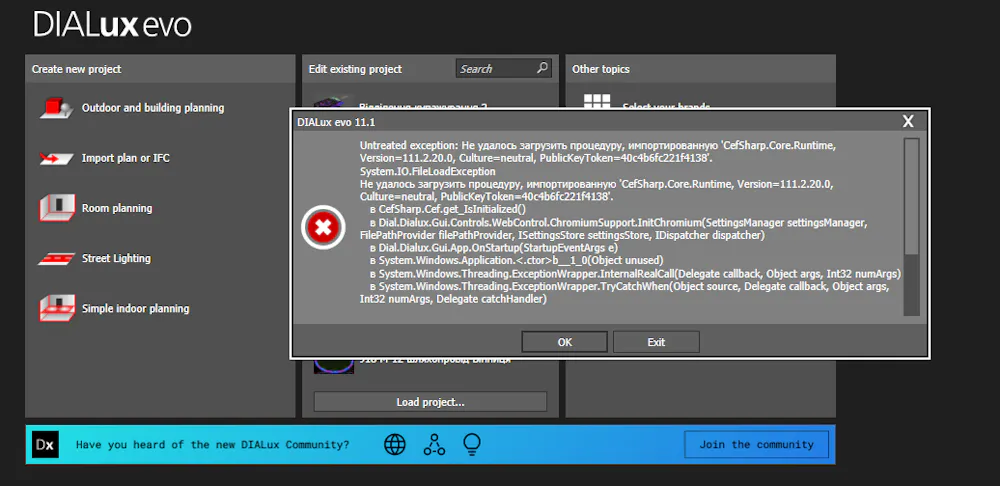This screenshot has width=1000, height=486.
Task: Click Join the community button
Action: (756, 445)
